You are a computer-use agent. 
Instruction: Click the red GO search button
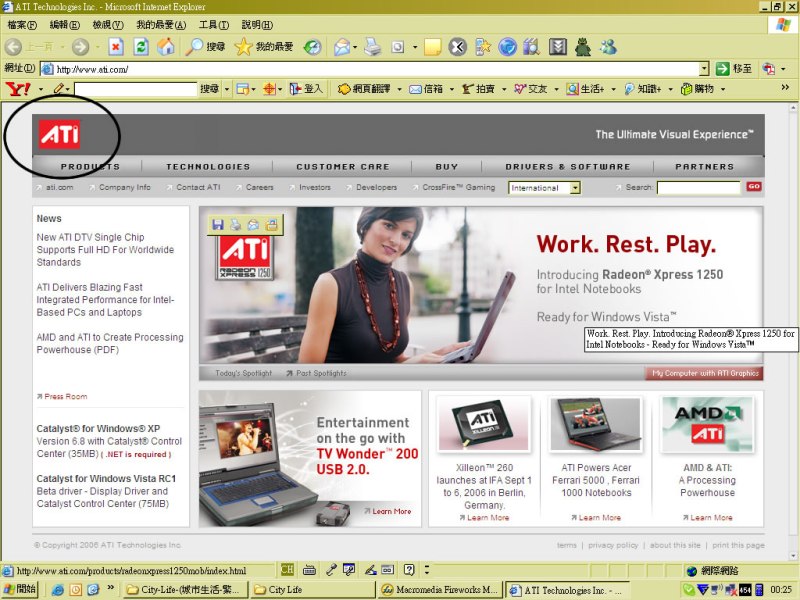(x=754, y=187)
